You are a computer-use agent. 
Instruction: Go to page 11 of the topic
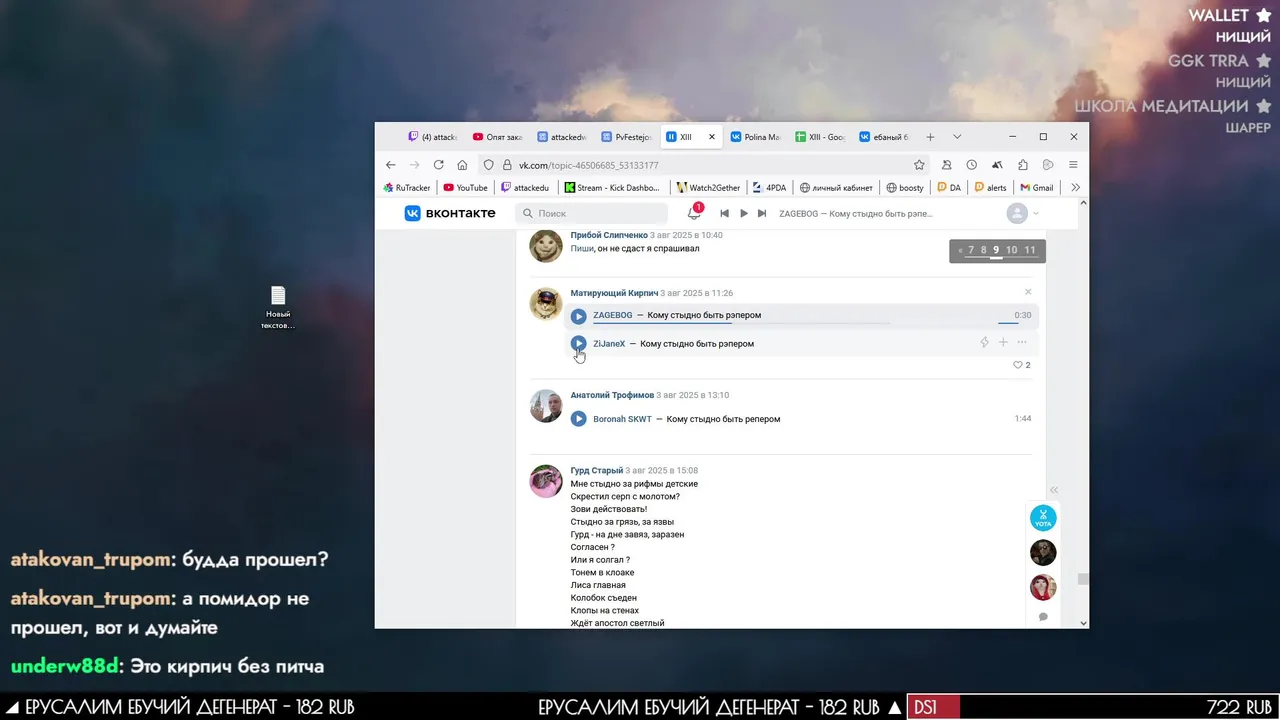point(1030,250)
